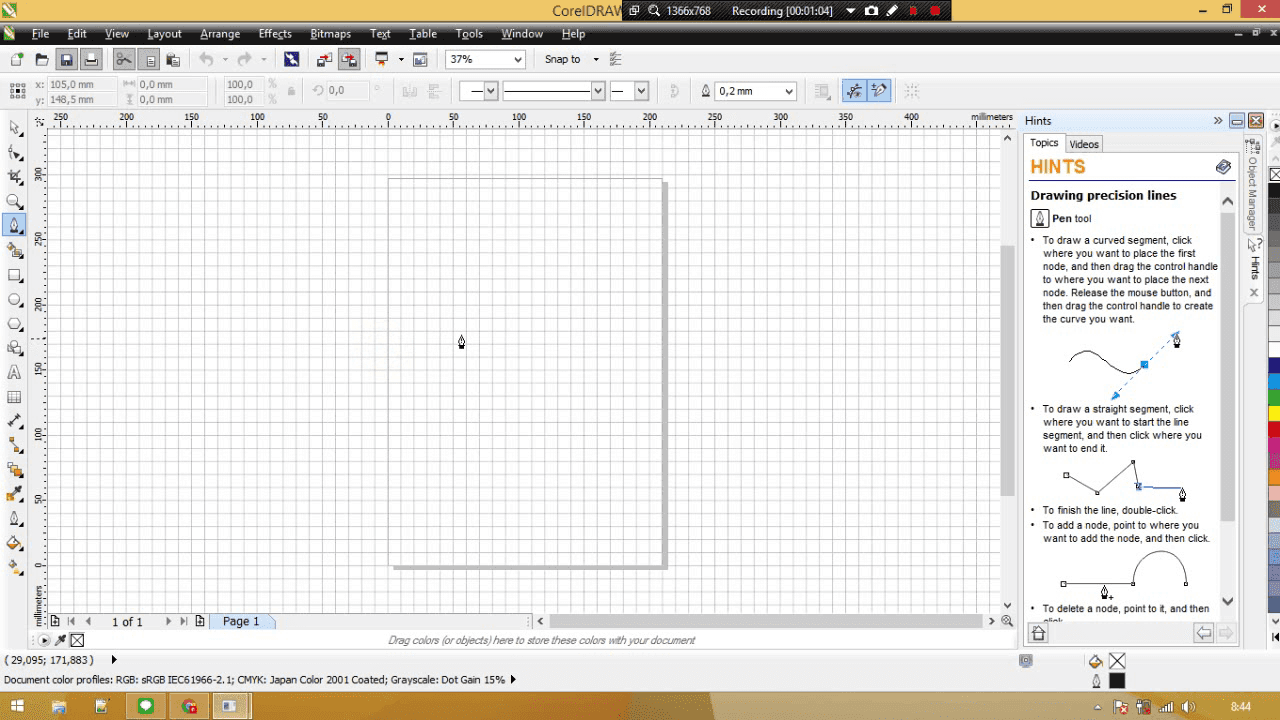Pick the Ellipse tool
Viewport: 1280px width, 720px height.
tap(15, 300)
